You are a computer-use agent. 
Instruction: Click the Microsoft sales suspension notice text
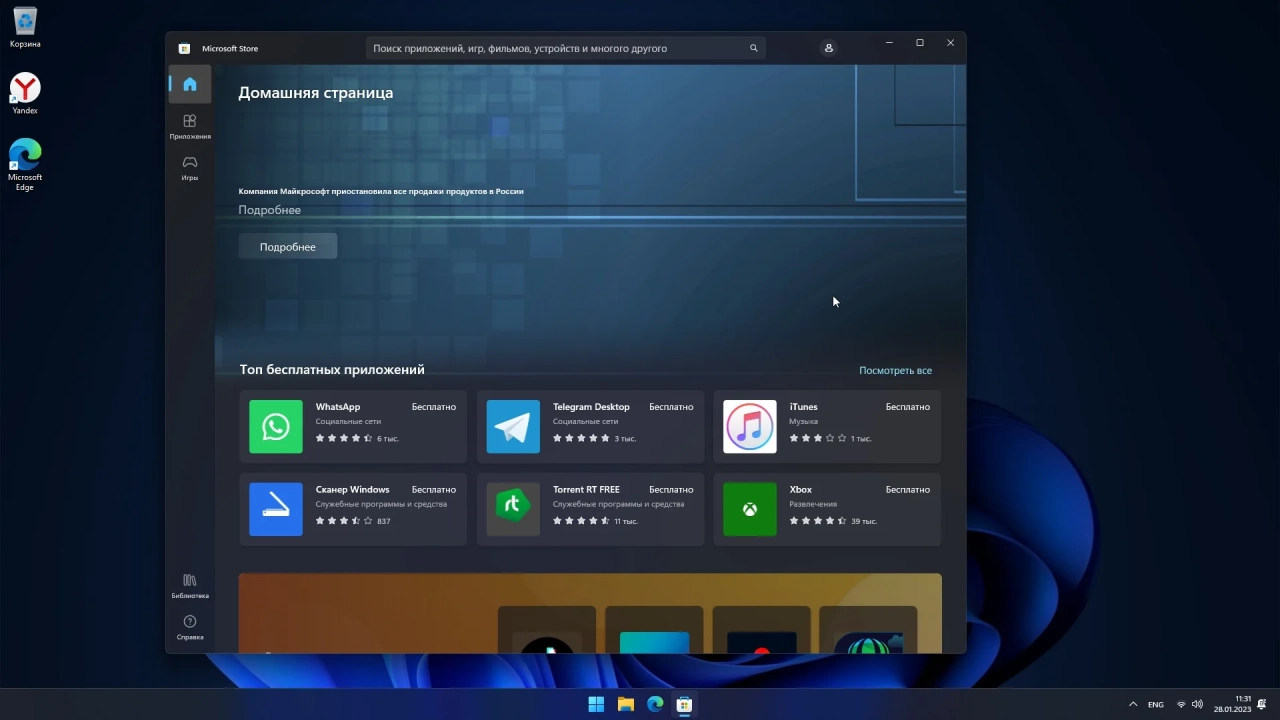coord(381,191)
